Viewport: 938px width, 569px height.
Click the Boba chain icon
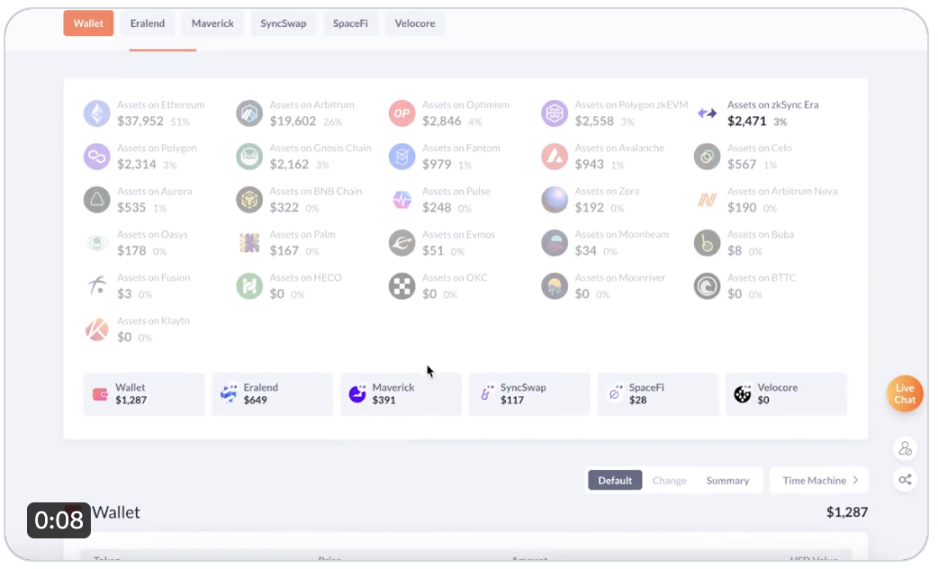[707, 243]
